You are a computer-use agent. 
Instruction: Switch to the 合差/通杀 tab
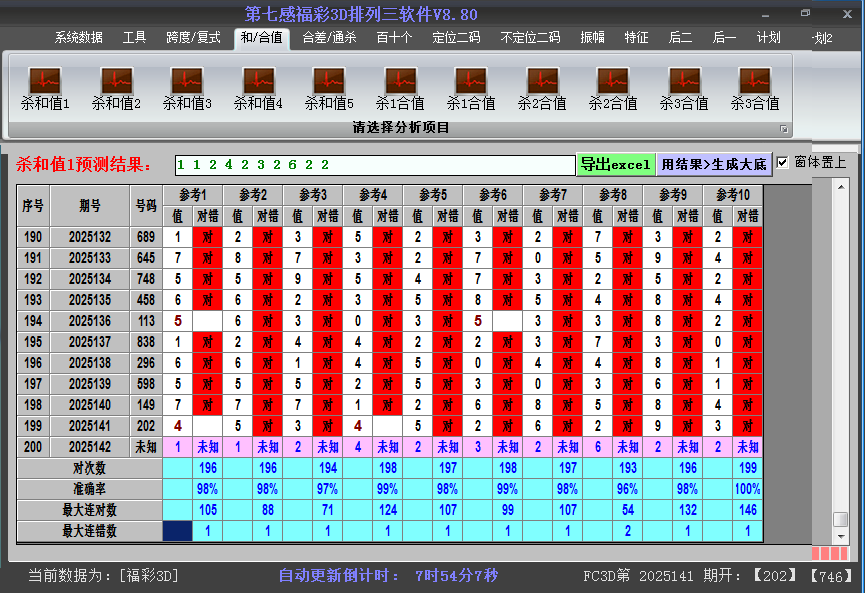[329, 38]
